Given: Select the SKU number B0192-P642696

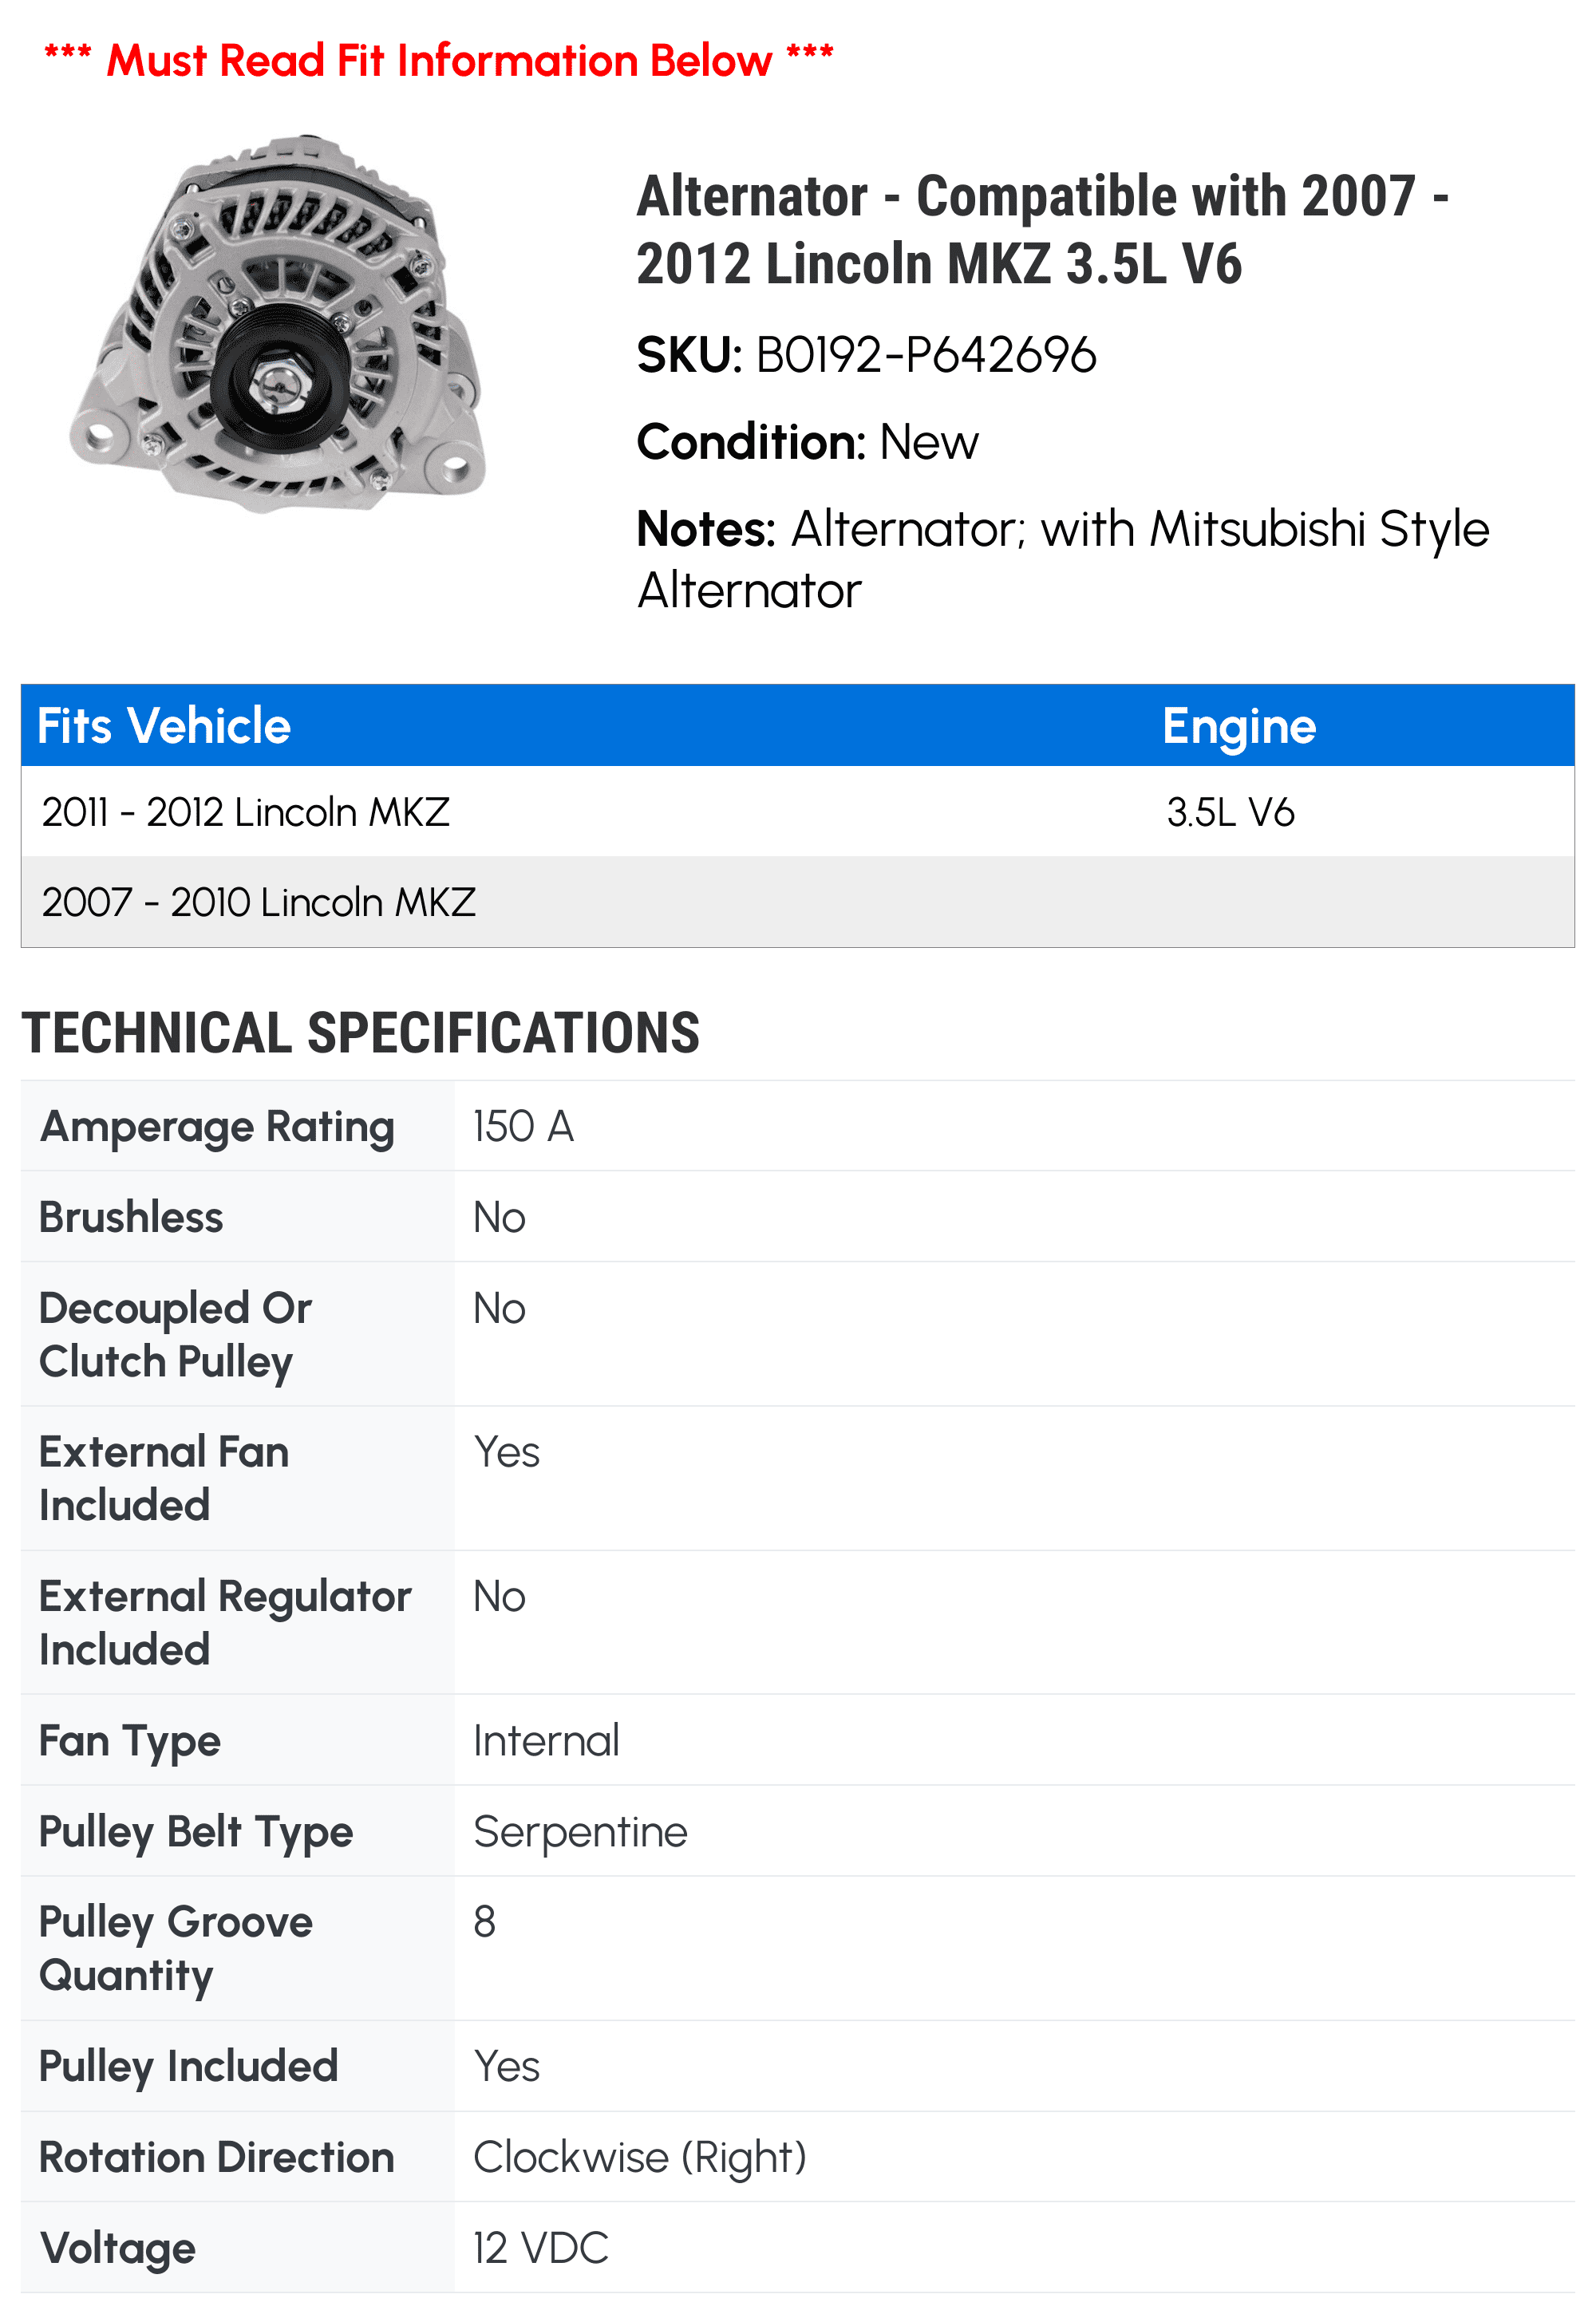Looking at the screenshot, I should pyautogui.click(x=925, y=355).
